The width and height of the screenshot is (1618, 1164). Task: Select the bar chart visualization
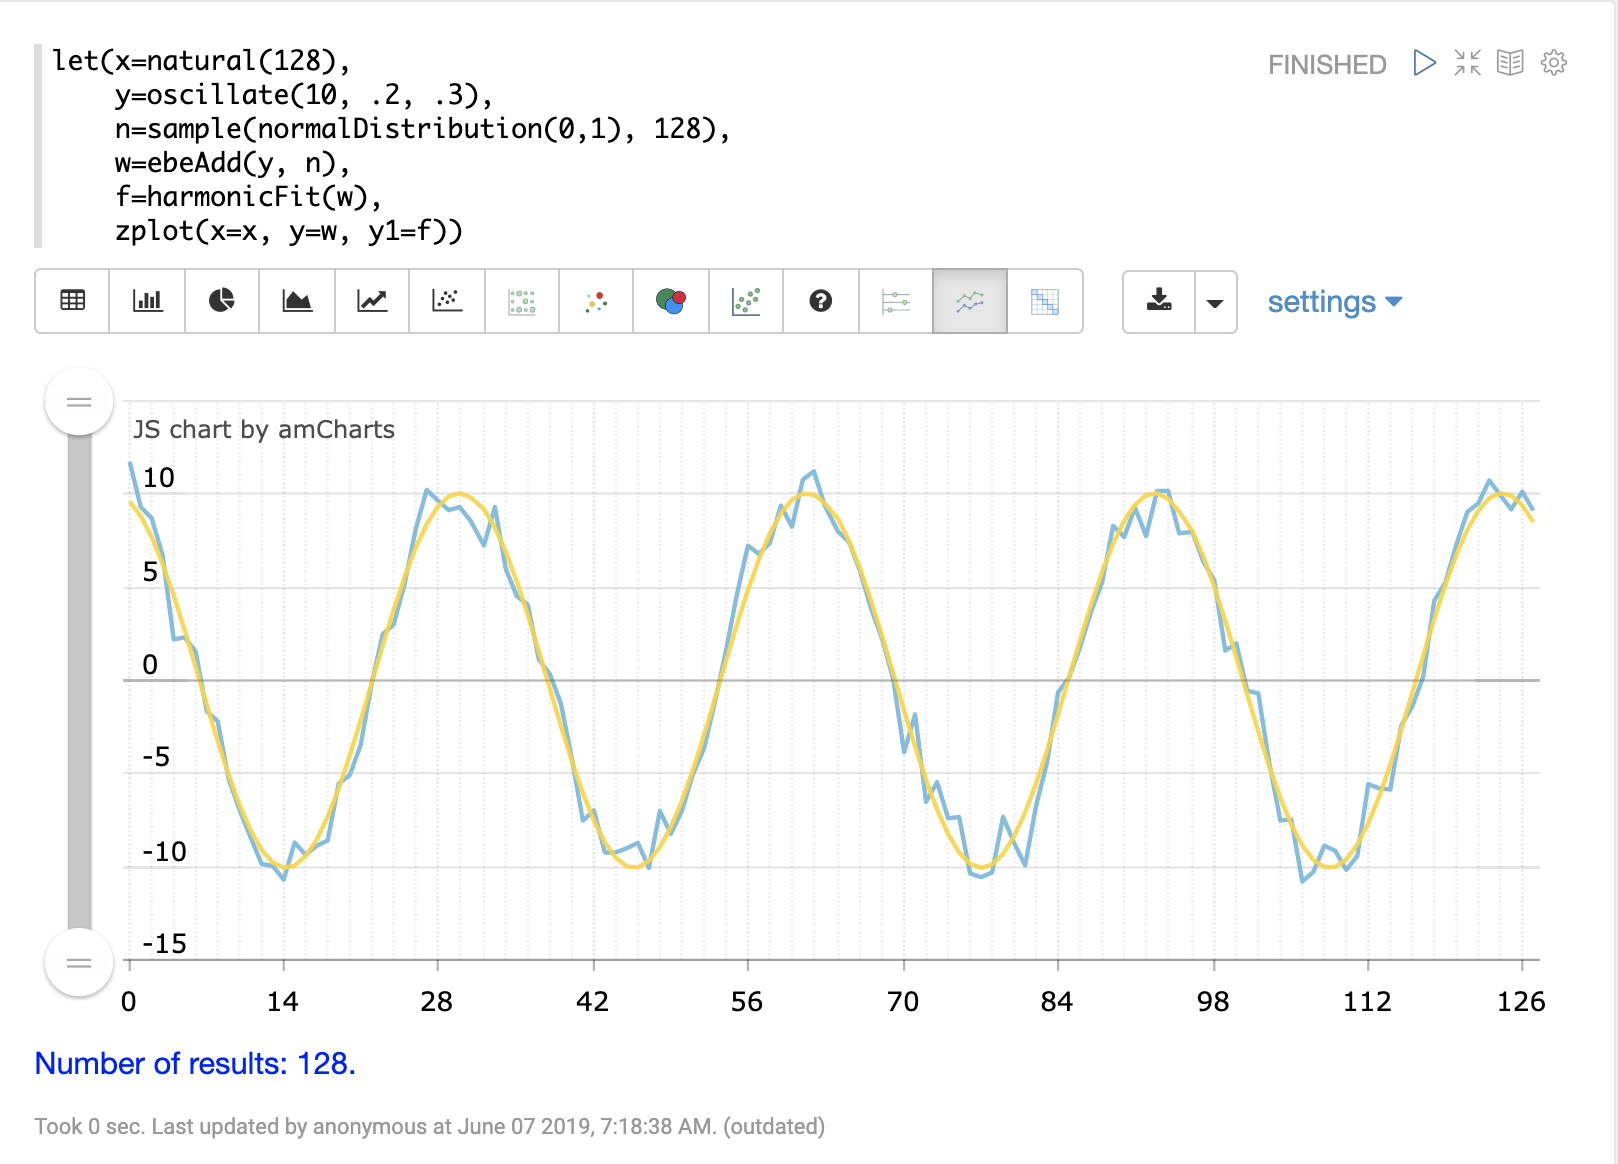[x=147, y=301]
